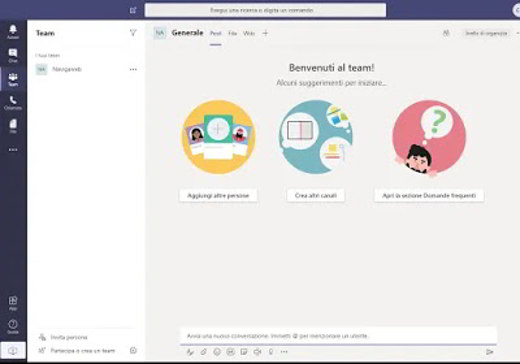Image resolution: width=520 pixels, height=364 pixels.
Task: Click the Benvenuti al team! heading
Action: point(332,68)
